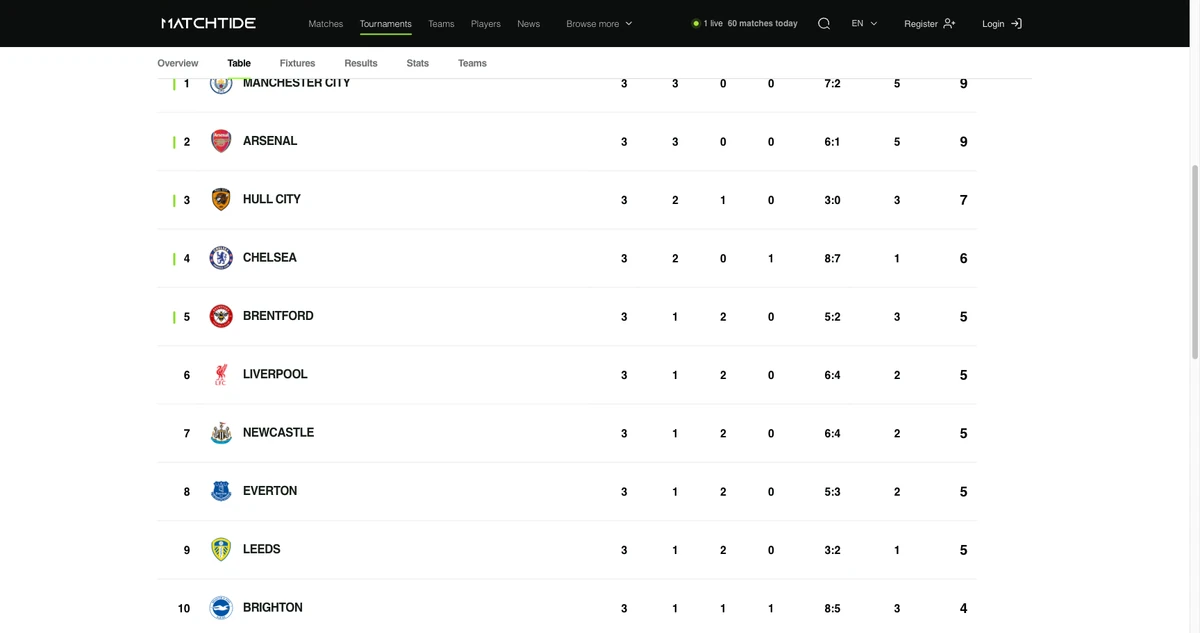Viewport: 1200px width, 633px height.
Task: Open the EVERTON team link
Action: click(270, 491)
